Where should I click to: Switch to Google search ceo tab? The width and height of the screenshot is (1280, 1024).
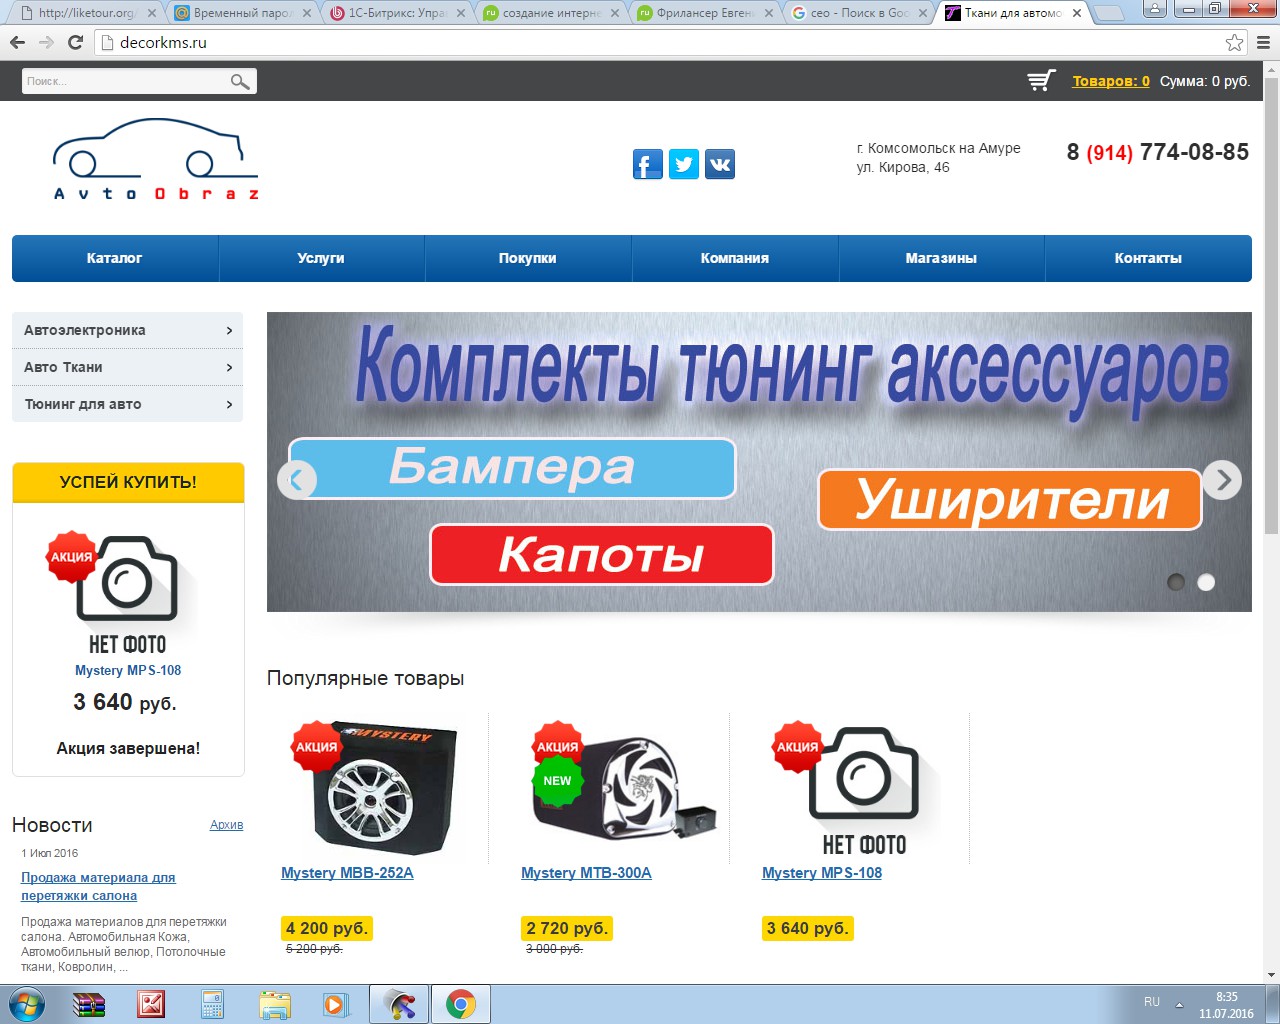point(858,13)
